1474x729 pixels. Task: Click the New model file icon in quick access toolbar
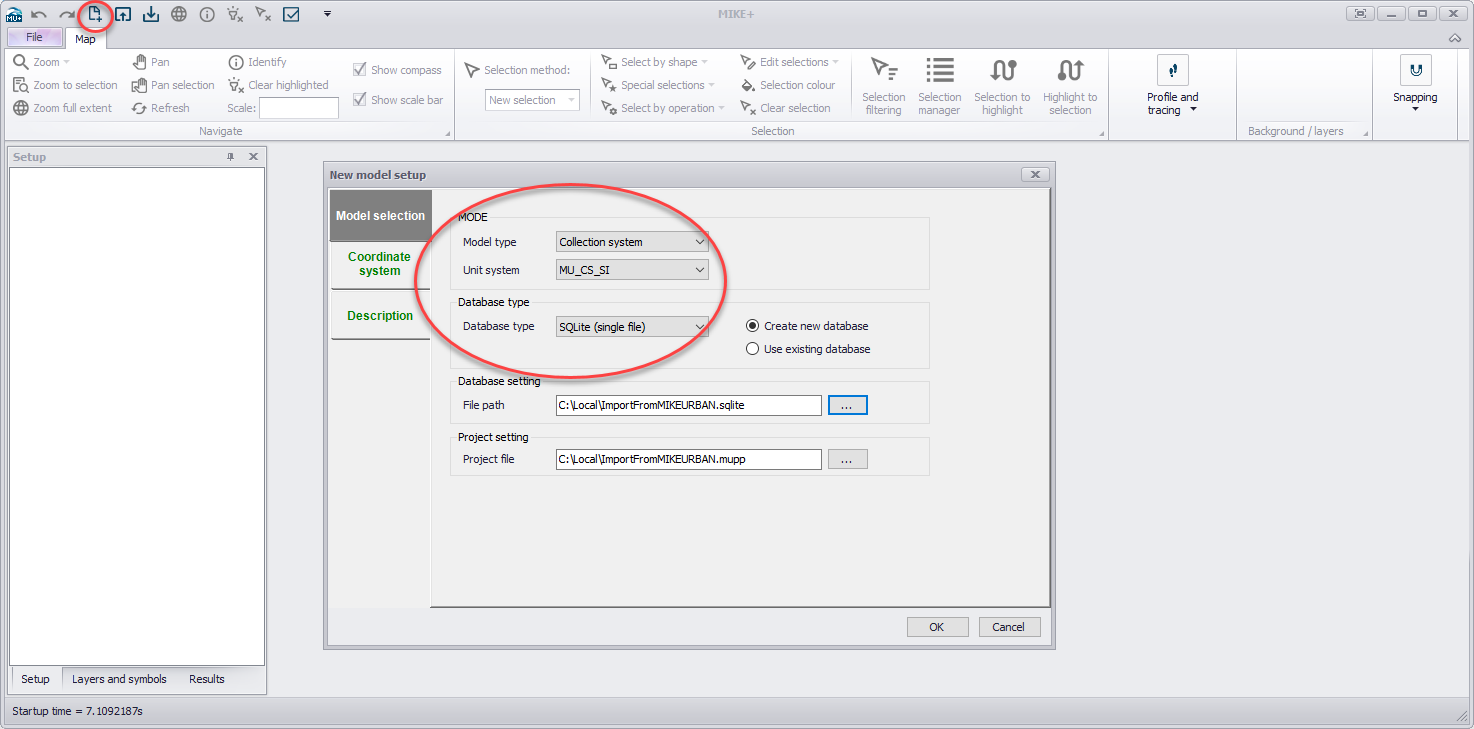[x=95, y=14]
